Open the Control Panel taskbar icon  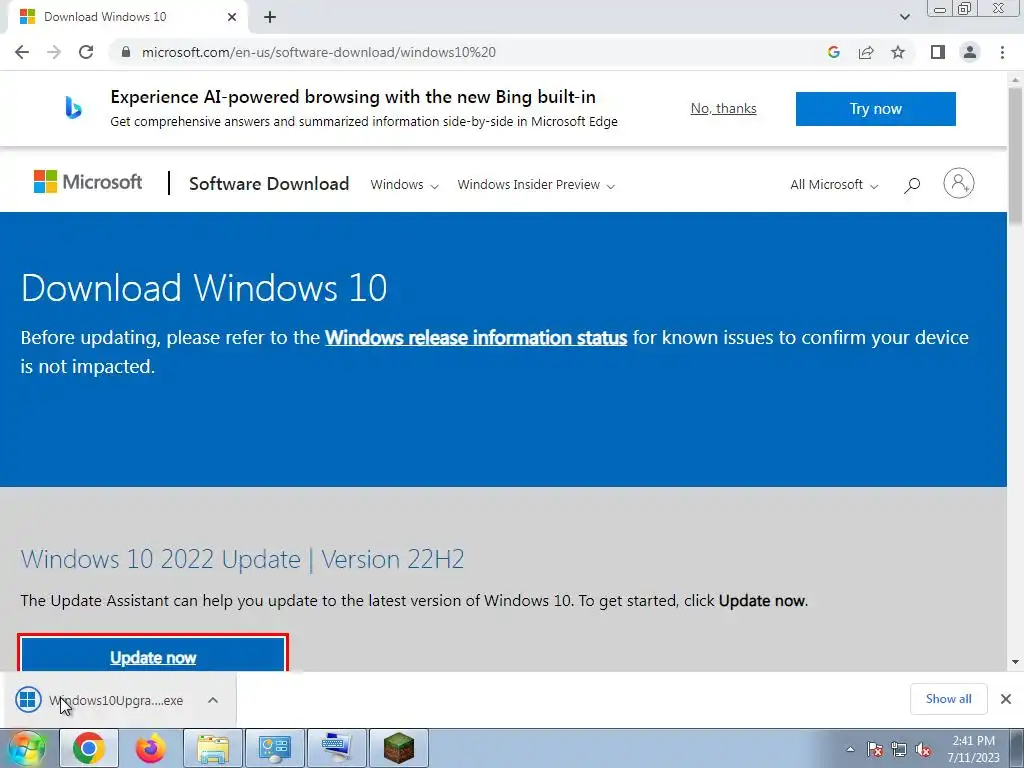[274, 748]
